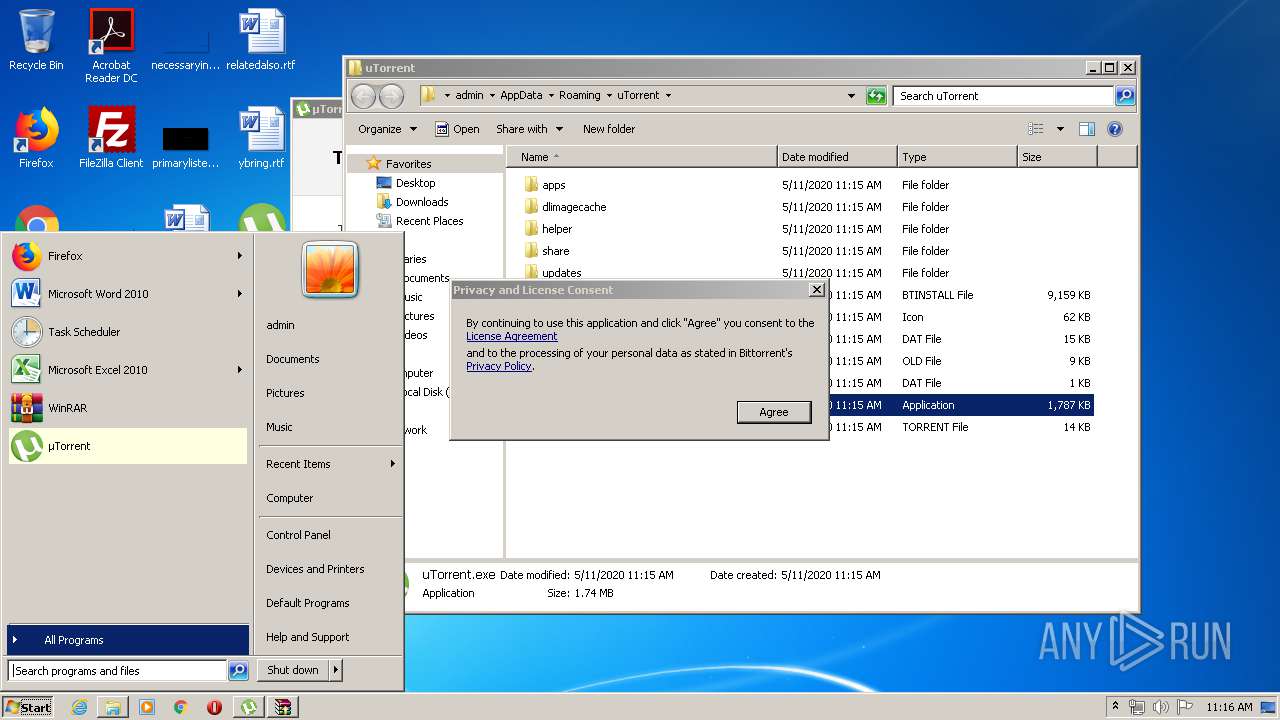The height and width of the screenshot is (720, 1280).
Task: Open Microsoft Excel 2010 from Start menu
Action: coord(128,370)
